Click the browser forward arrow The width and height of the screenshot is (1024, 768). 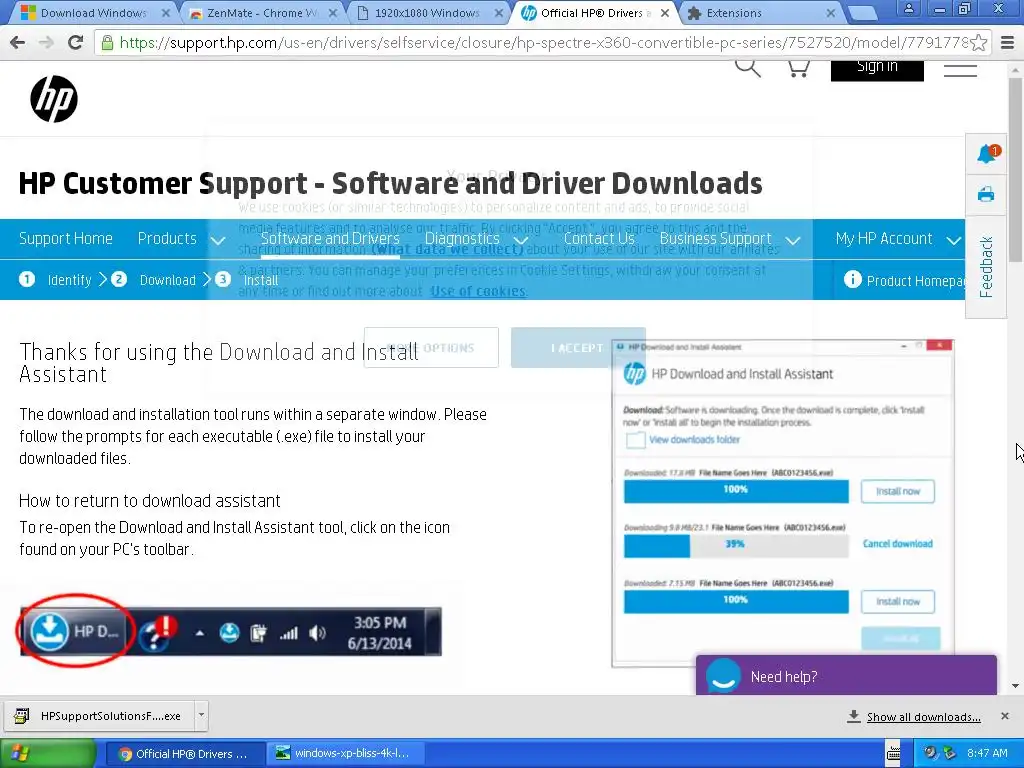pyautogui.click(x=46, y=43)
